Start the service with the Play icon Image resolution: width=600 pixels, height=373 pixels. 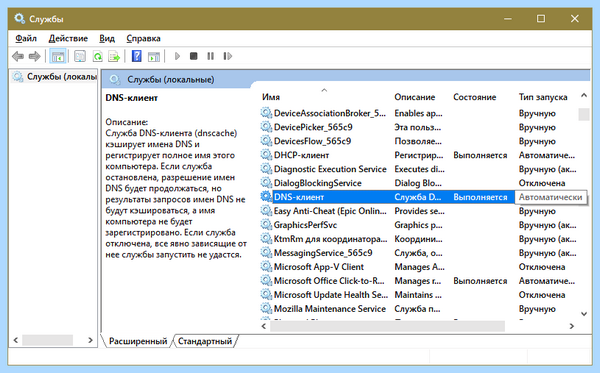pyautogui.click(x=177, y=56)
